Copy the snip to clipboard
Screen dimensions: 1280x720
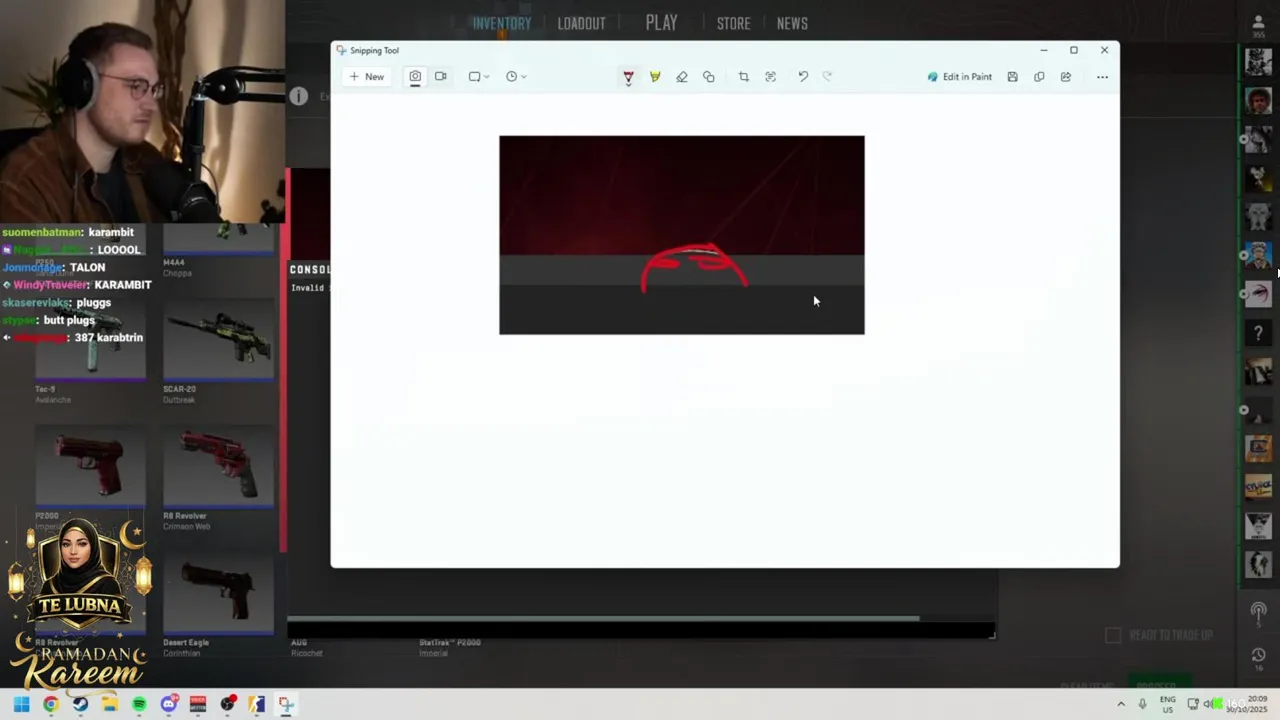tap(1039, 77)
